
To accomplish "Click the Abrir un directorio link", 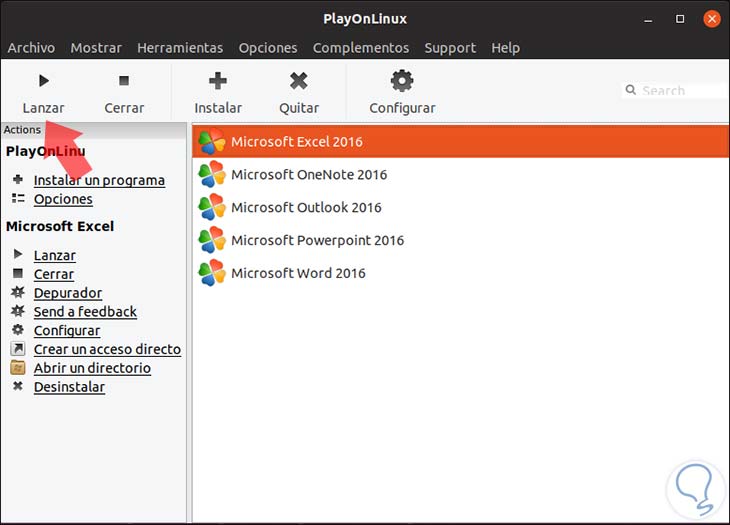I will click(x=92, y=368).
